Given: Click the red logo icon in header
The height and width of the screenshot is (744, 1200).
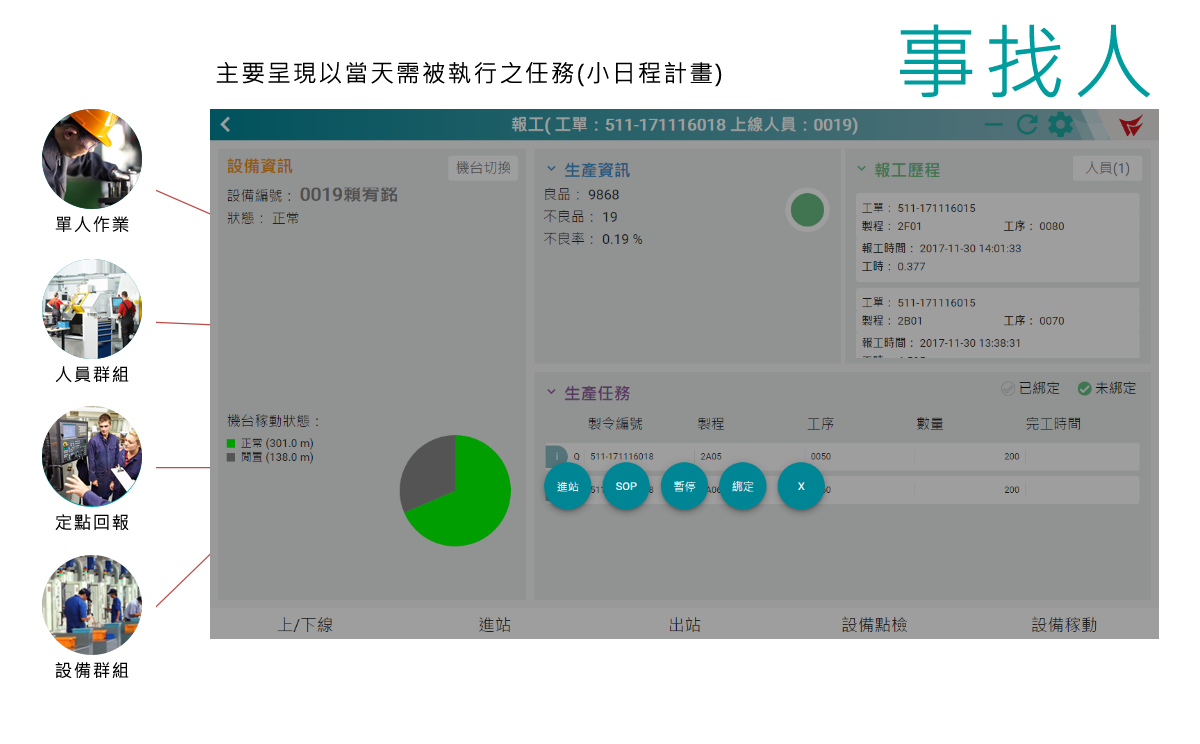Looking at the screenshot, I should tap(1131, 126).
